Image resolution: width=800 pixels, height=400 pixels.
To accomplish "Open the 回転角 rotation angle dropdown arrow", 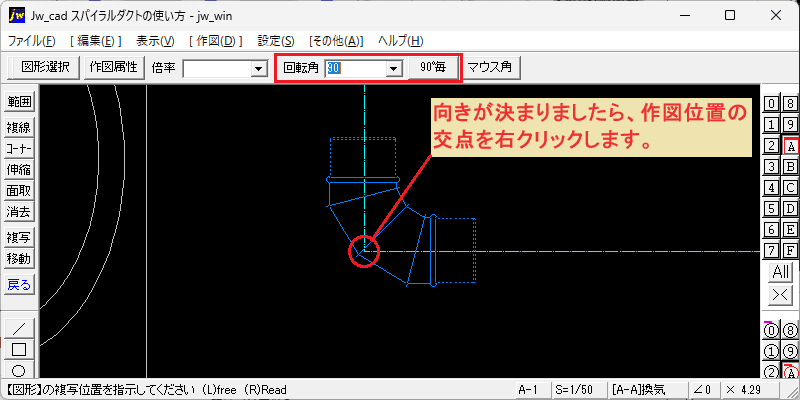I will tap(393, 68).
